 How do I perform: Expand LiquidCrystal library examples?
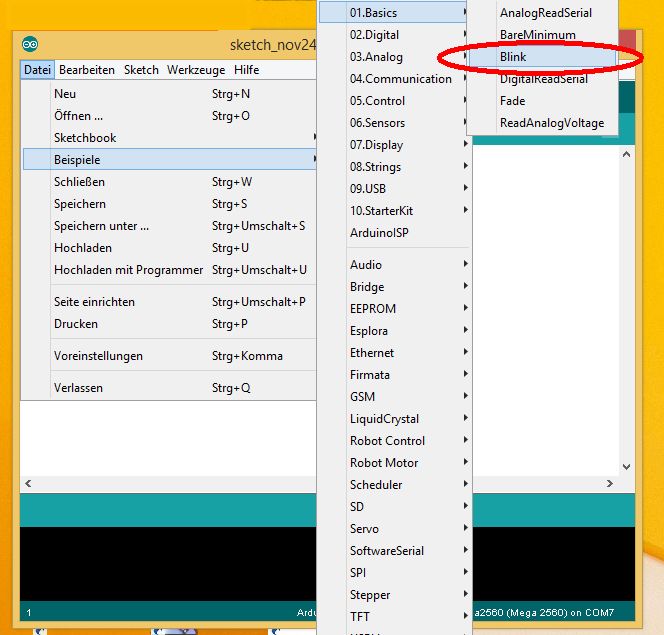click(x=395, y=419)
